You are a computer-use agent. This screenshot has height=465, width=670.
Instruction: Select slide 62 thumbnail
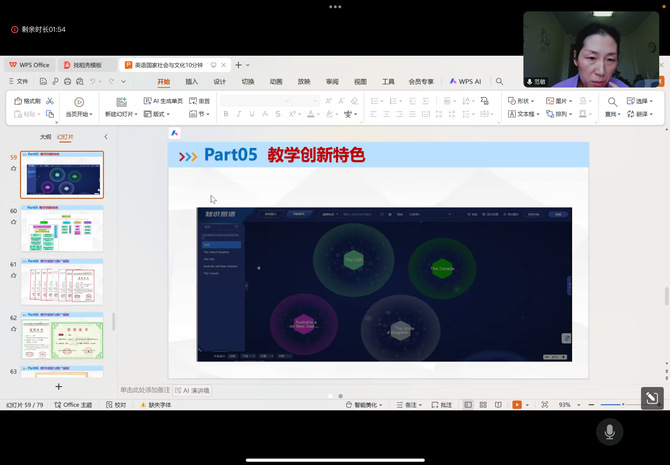click(x=62, y=335)
